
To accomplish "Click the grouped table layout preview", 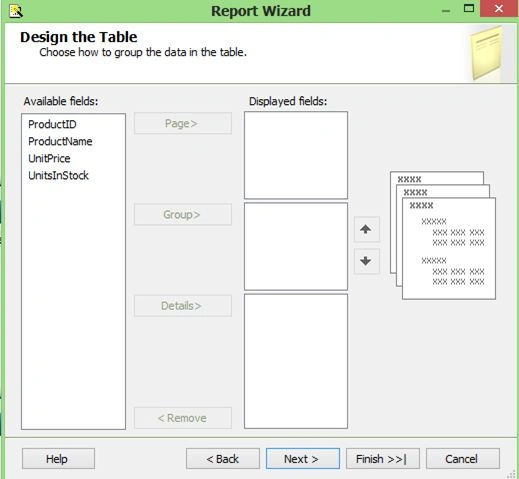I will 443,235.
